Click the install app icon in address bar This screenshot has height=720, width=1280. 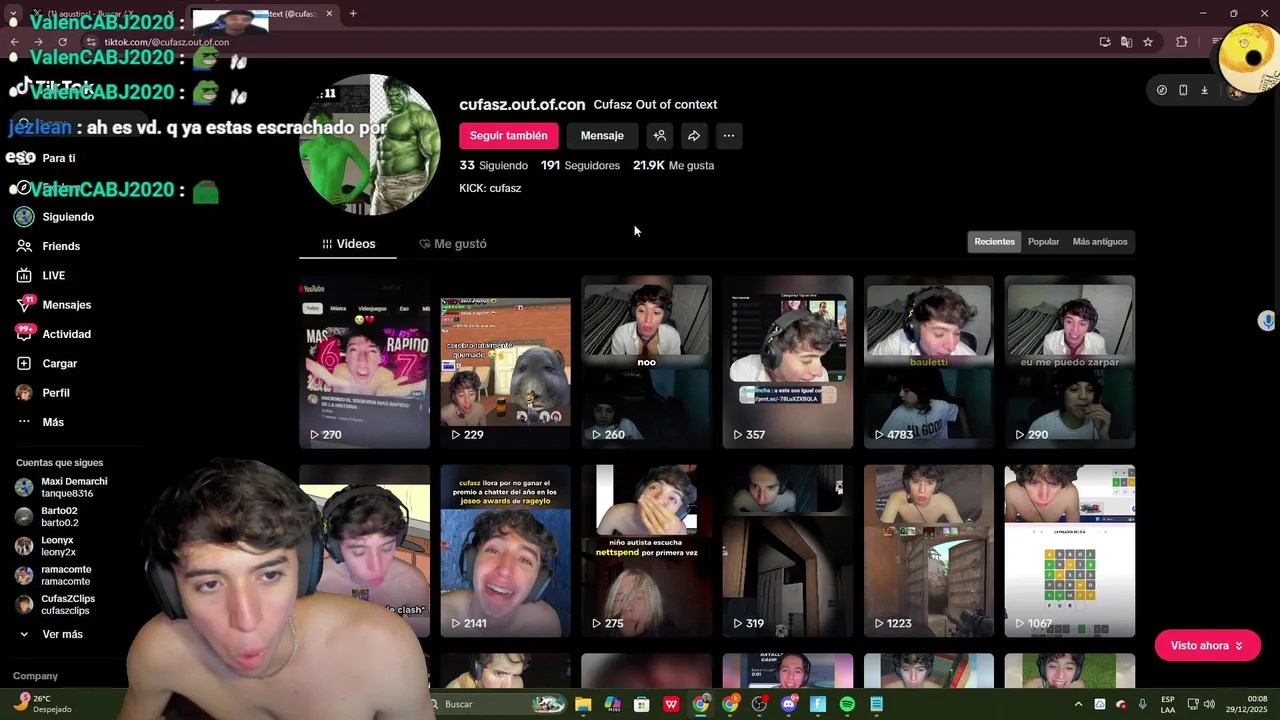pos(1105,42)
